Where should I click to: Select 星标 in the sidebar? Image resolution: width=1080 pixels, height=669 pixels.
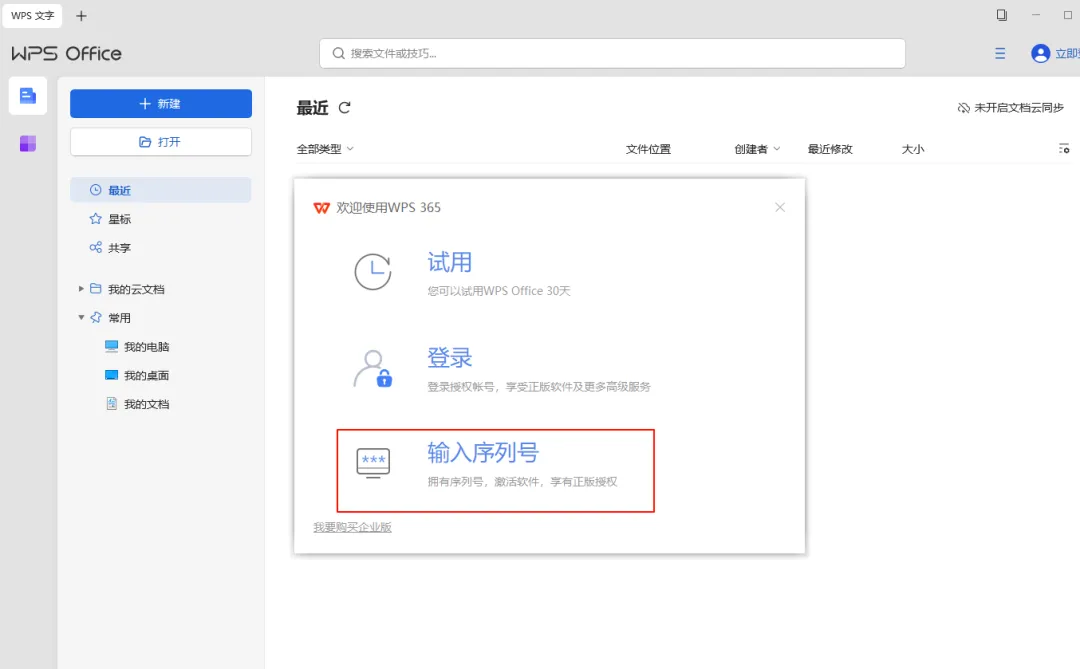pyautogui.click(x=119, y=219)
